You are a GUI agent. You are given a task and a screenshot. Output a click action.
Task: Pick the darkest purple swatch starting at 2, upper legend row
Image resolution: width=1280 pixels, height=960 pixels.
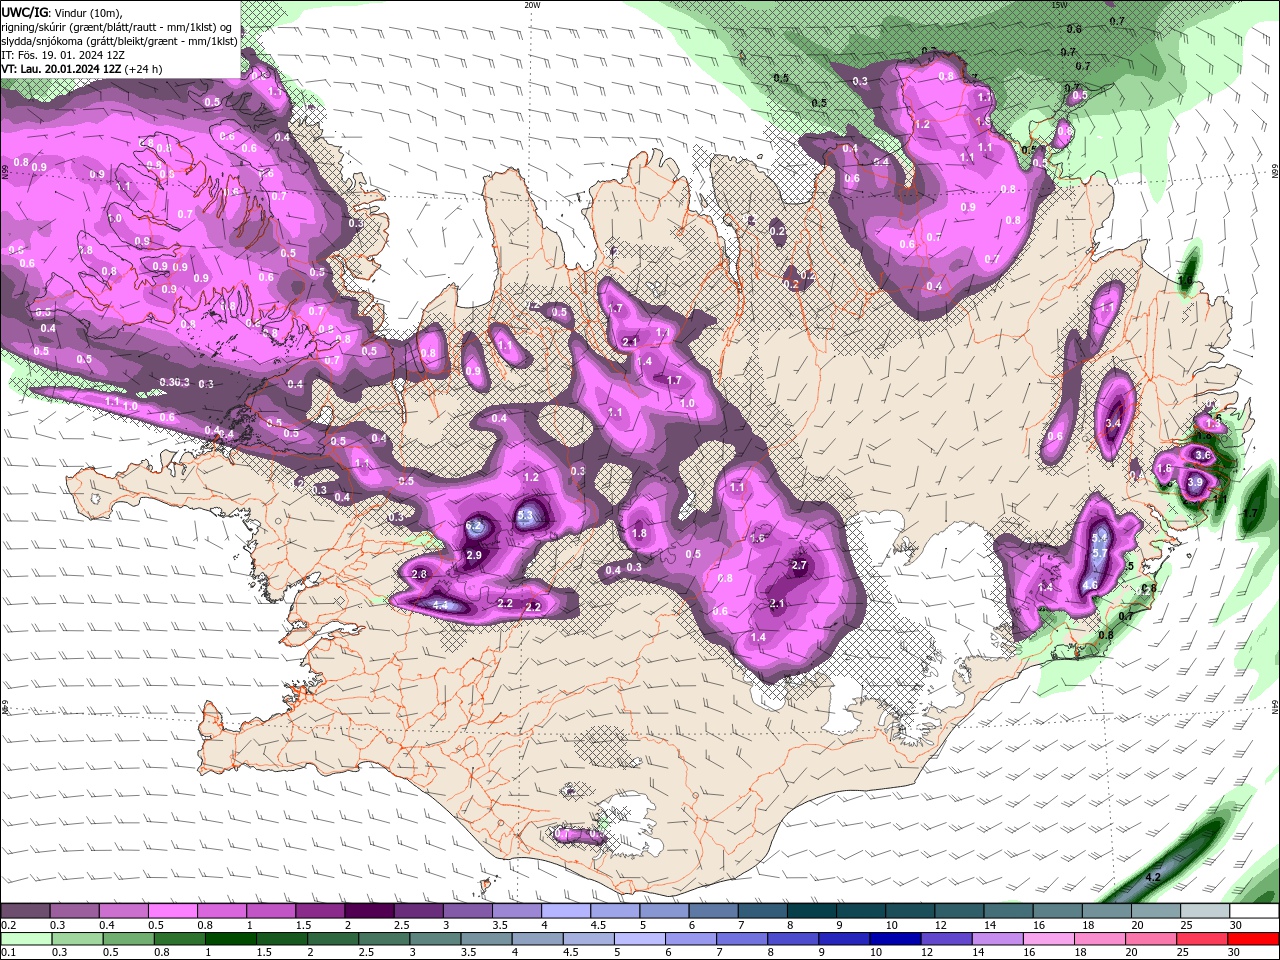coord(370,911)
